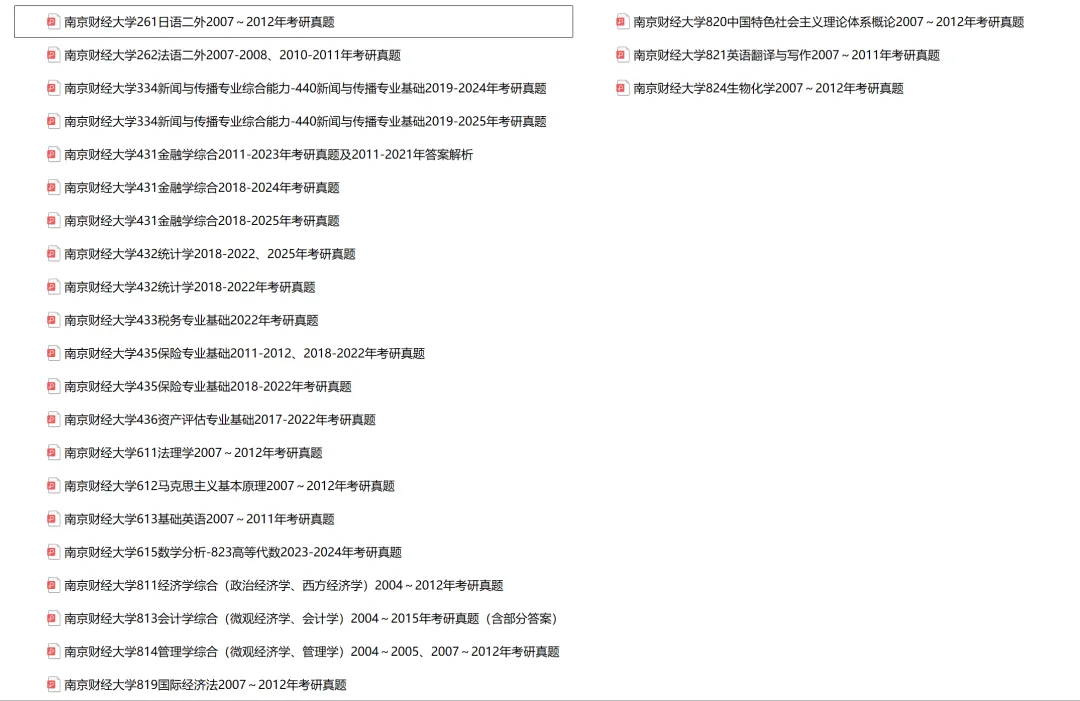Click PDF icon of 334新闻与传播 2019-2024 file
The height and width of the screenshot is (701, 1080).
pyautogui.click(x=53, y=88)
